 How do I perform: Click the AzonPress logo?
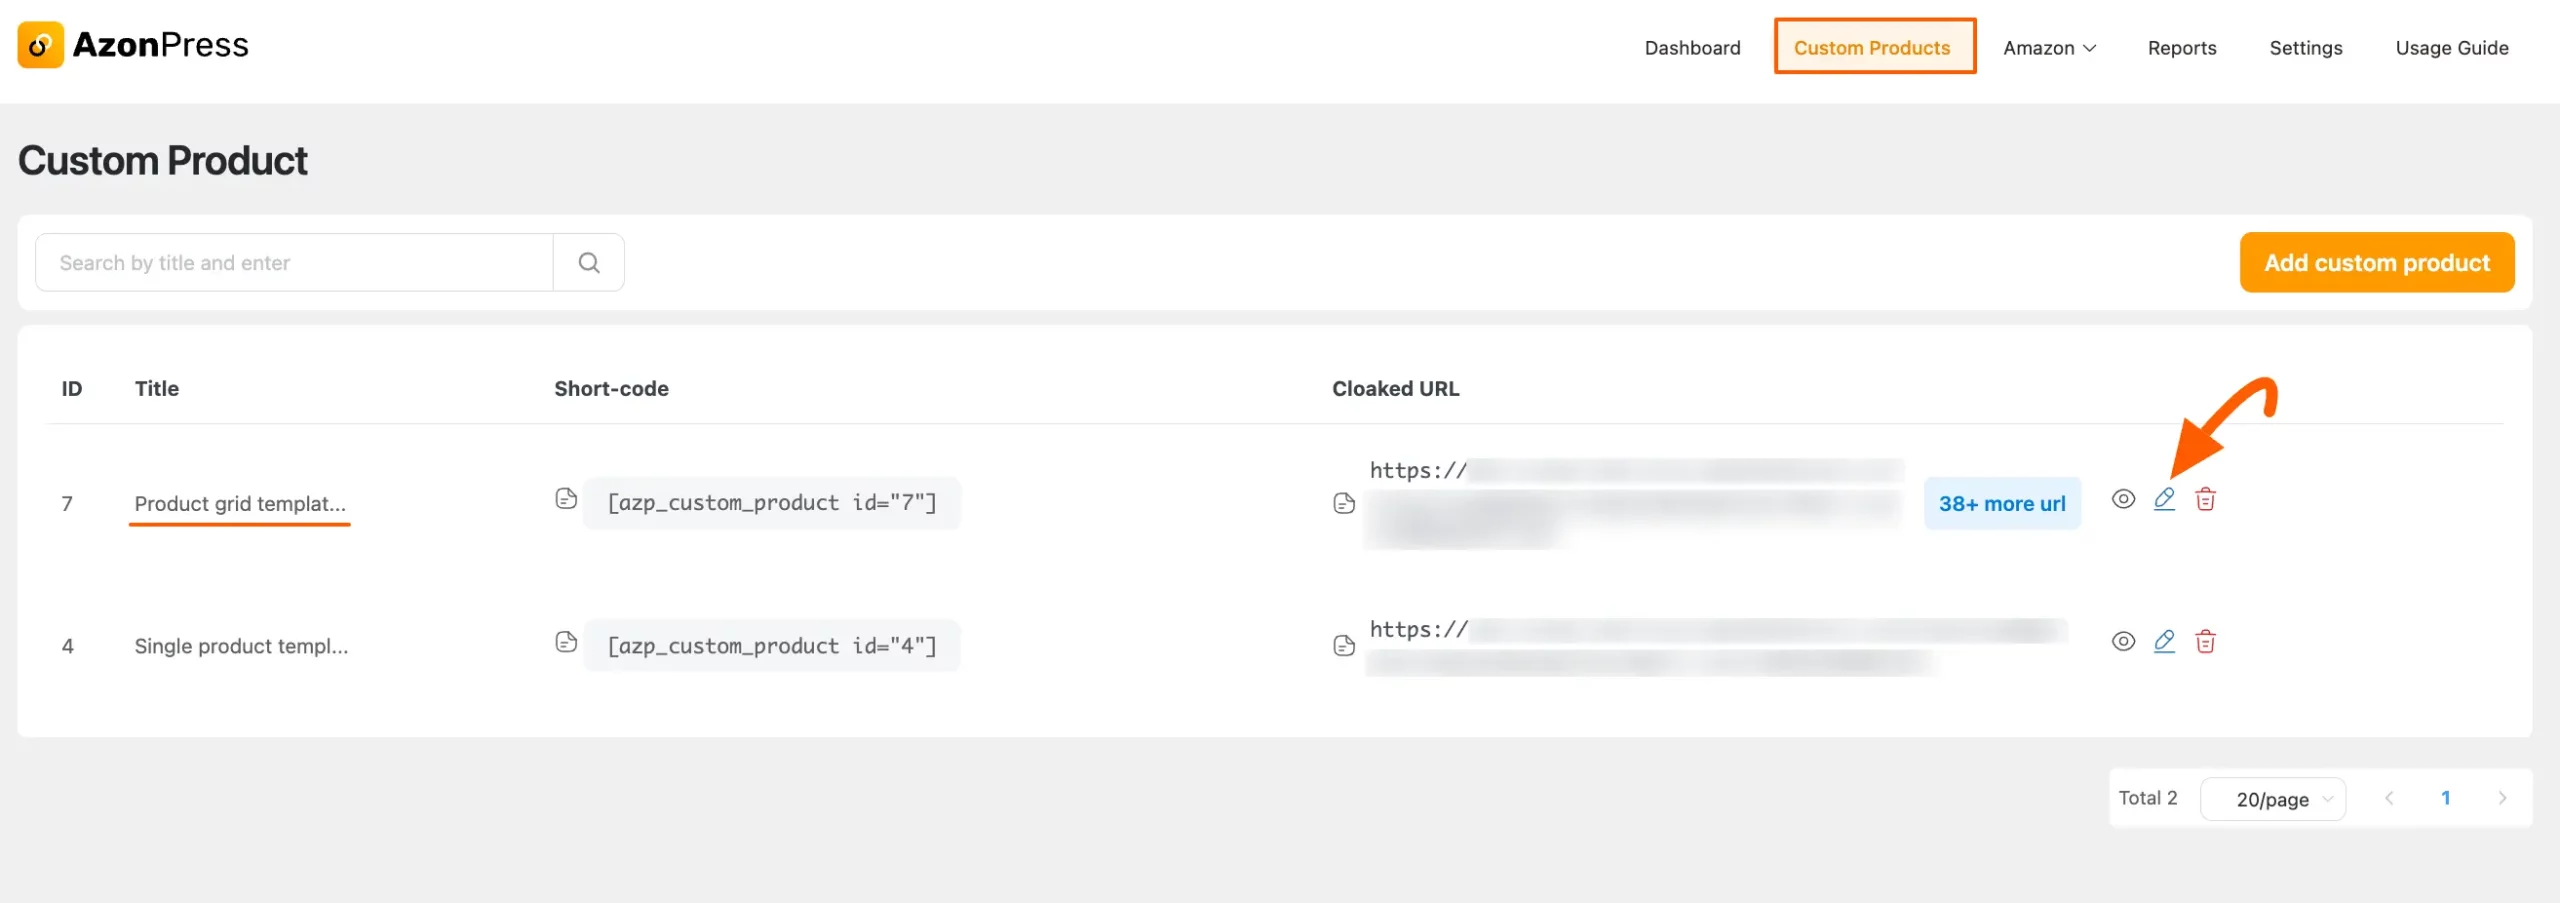(133, 44)
